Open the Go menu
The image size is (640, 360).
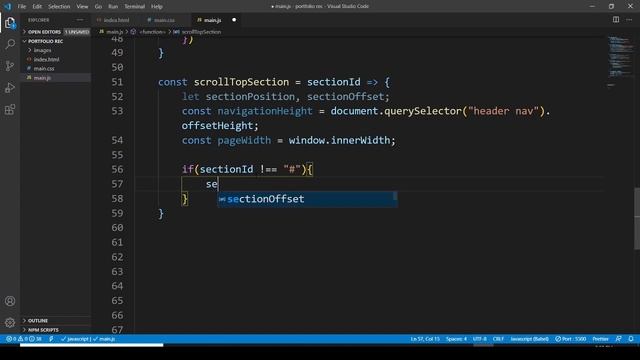coord(98,7)
